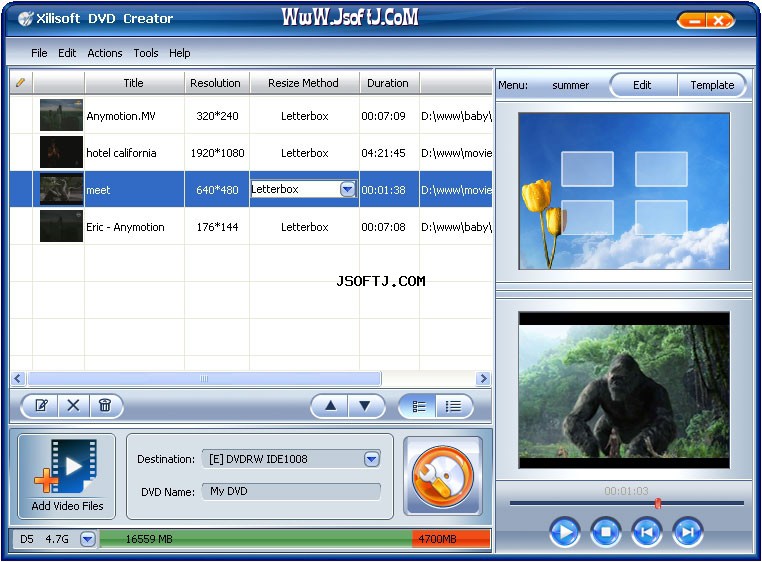Click the file list scroll-left arrow
Viewport: 762px width, 562px height.
[18, 379]
